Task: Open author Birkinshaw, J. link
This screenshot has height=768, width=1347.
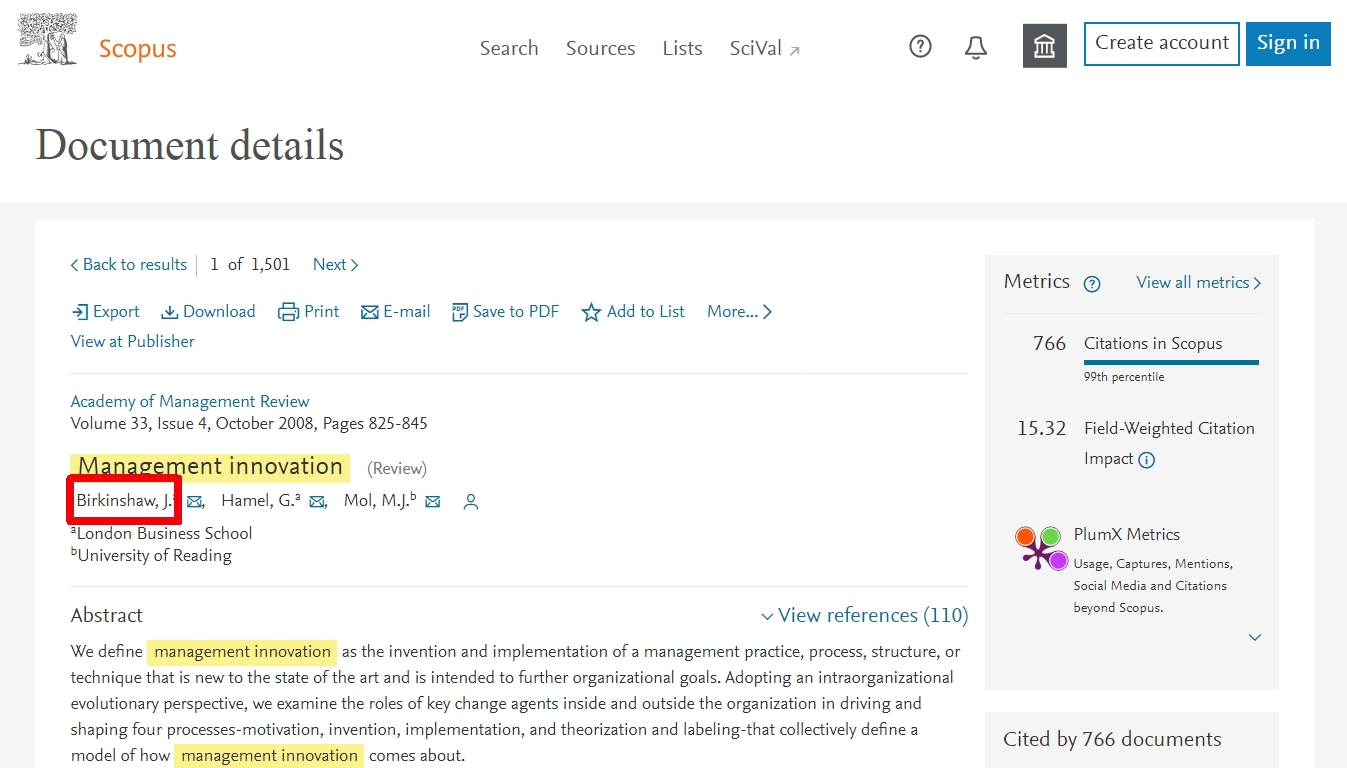Action: (125, 500)
